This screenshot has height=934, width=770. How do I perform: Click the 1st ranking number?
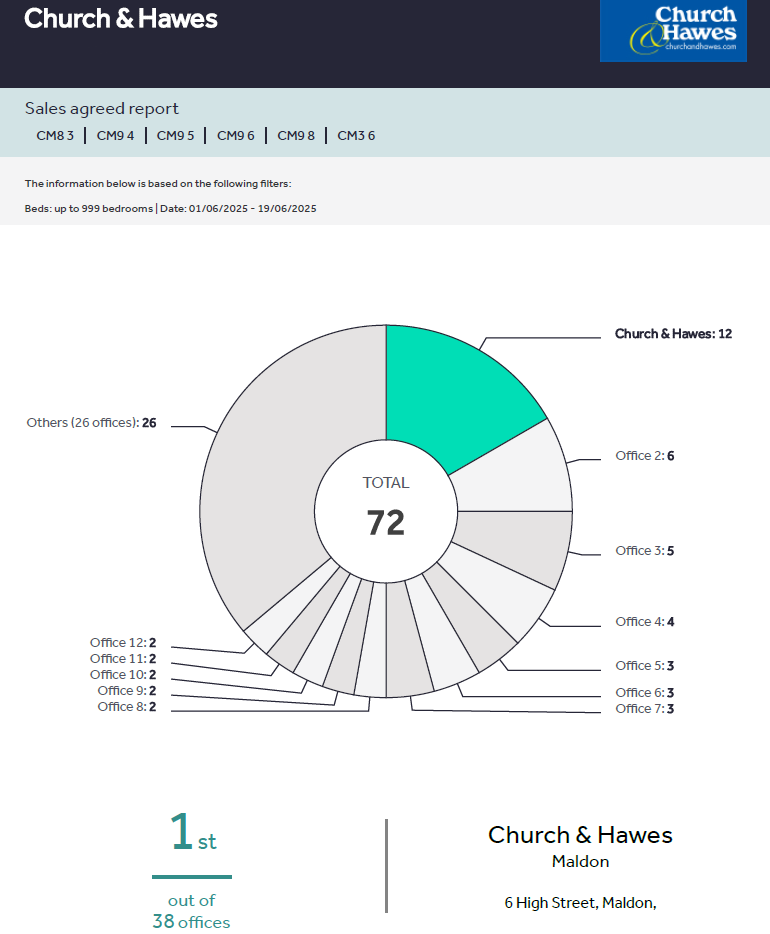pos(192,832)
